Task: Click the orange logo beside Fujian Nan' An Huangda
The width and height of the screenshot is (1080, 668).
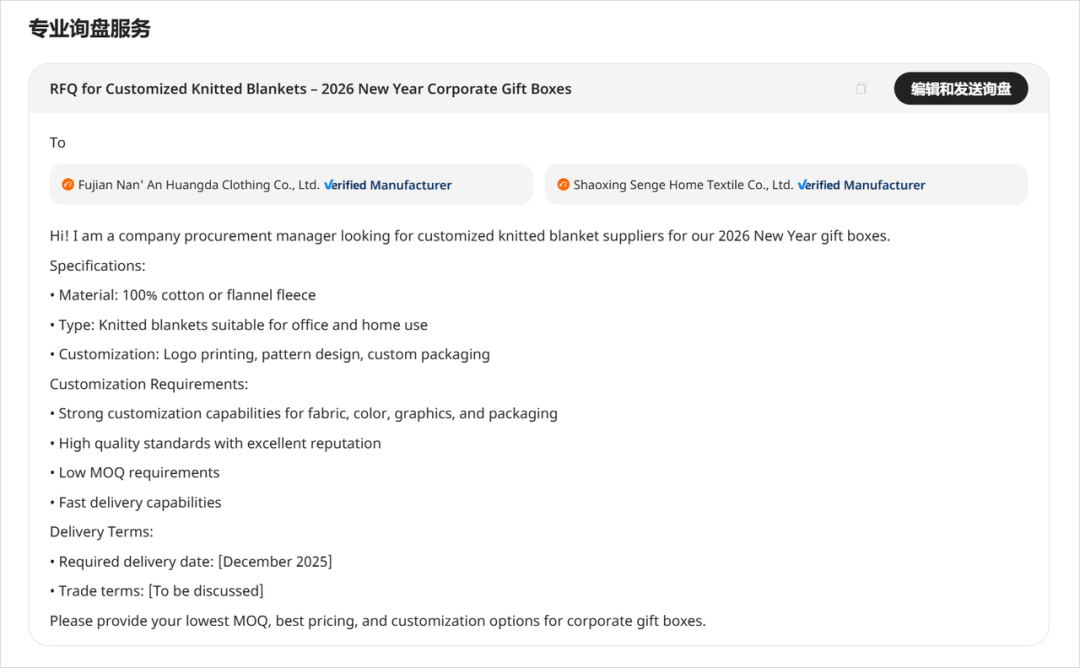Action: click(x=68, y=185)
